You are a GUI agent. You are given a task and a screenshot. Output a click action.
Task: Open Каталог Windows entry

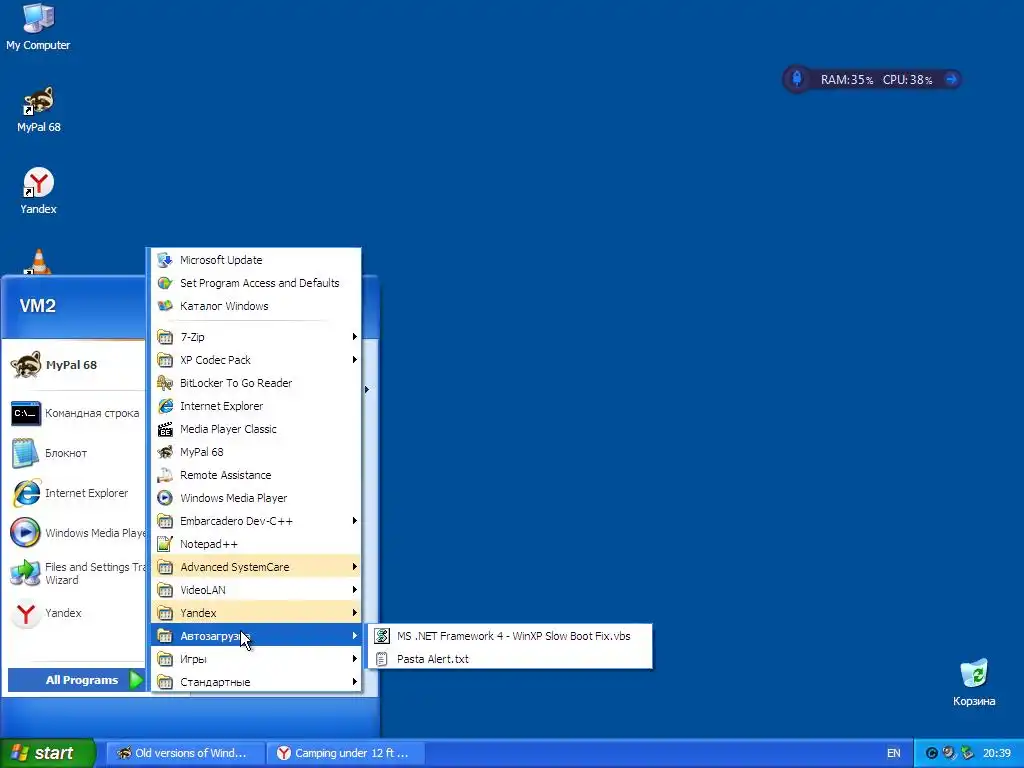click(256, 306)
